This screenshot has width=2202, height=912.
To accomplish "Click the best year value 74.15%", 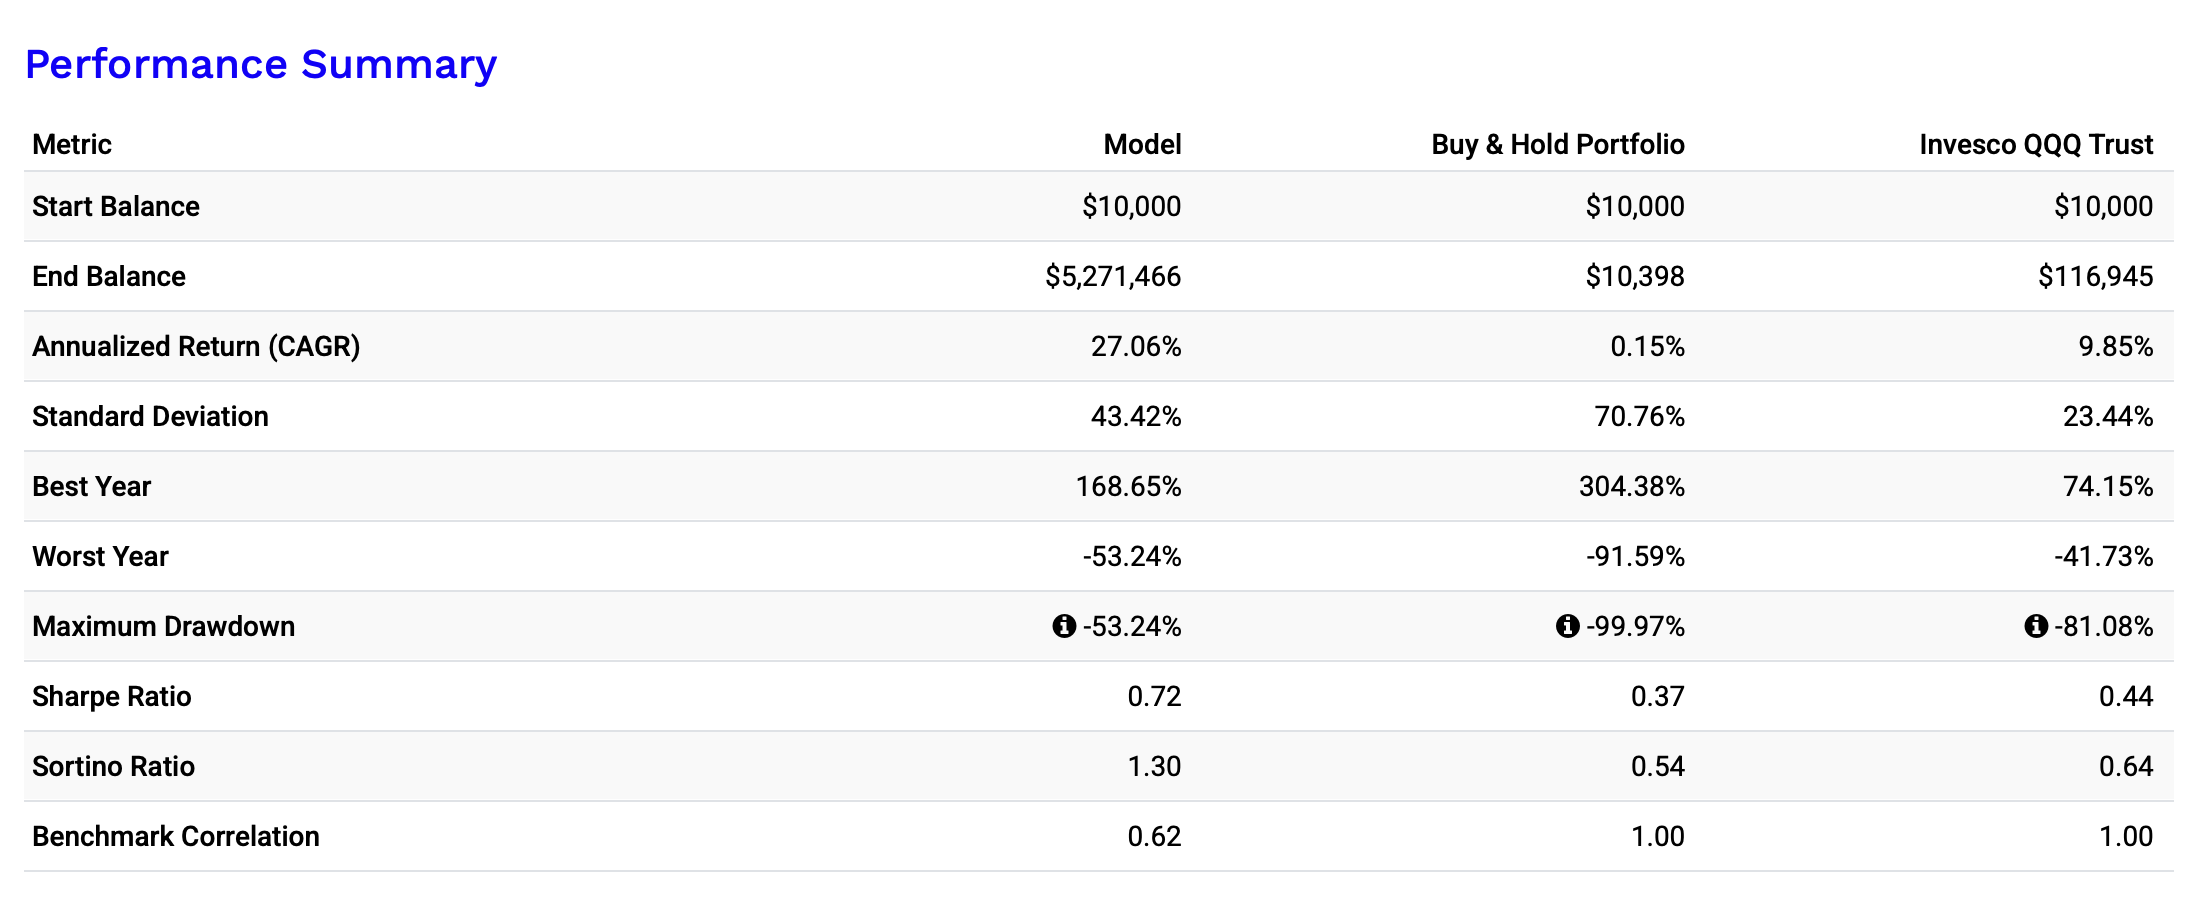I will pos(2108,486).
